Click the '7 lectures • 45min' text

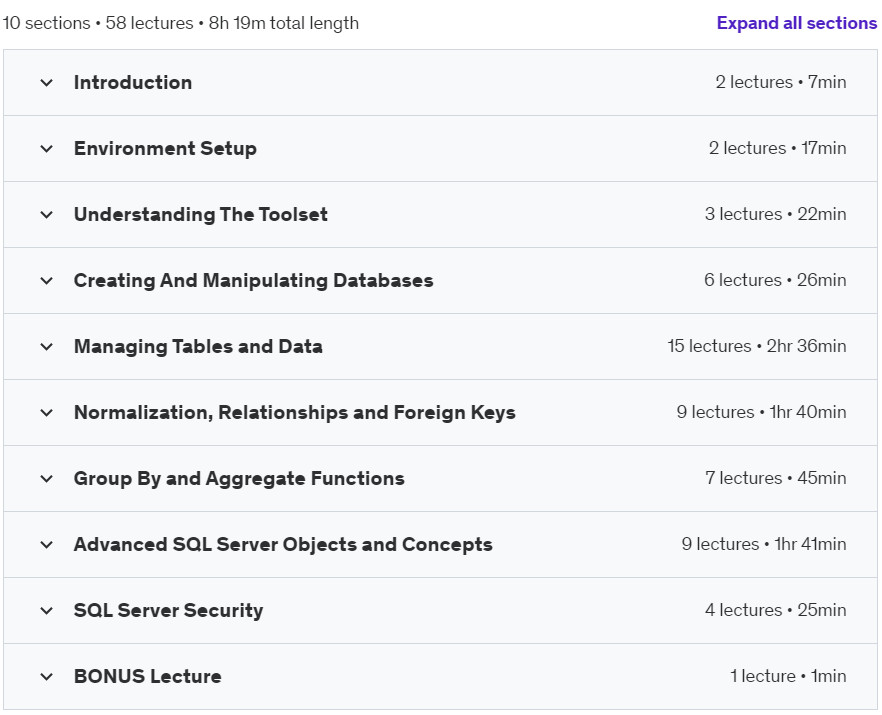[776, 478]
